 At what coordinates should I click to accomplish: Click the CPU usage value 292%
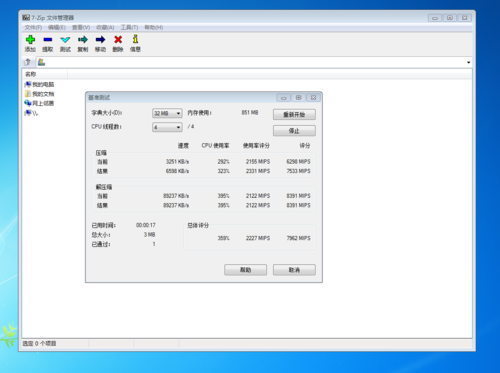223,162
